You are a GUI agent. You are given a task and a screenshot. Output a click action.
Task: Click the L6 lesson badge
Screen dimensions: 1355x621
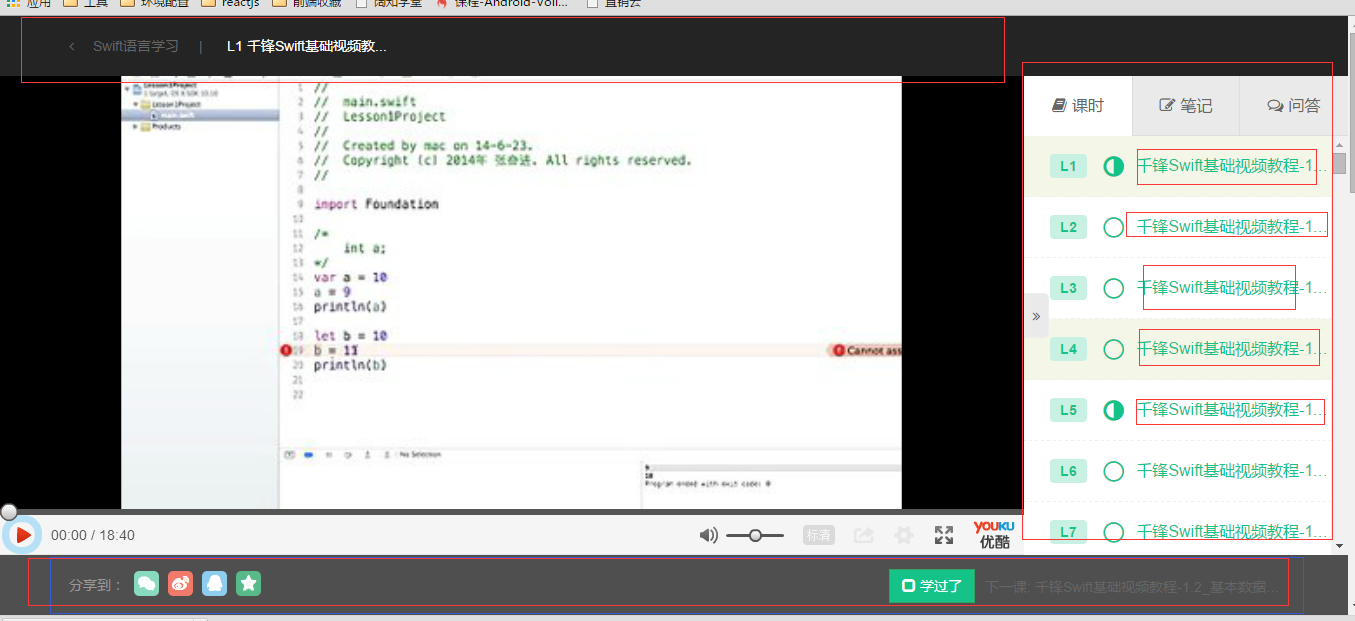click(x=1068, y=471)
